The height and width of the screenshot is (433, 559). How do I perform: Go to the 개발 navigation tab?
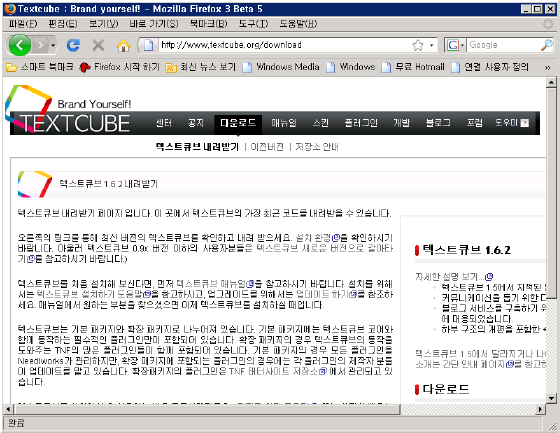coord(401,123)
